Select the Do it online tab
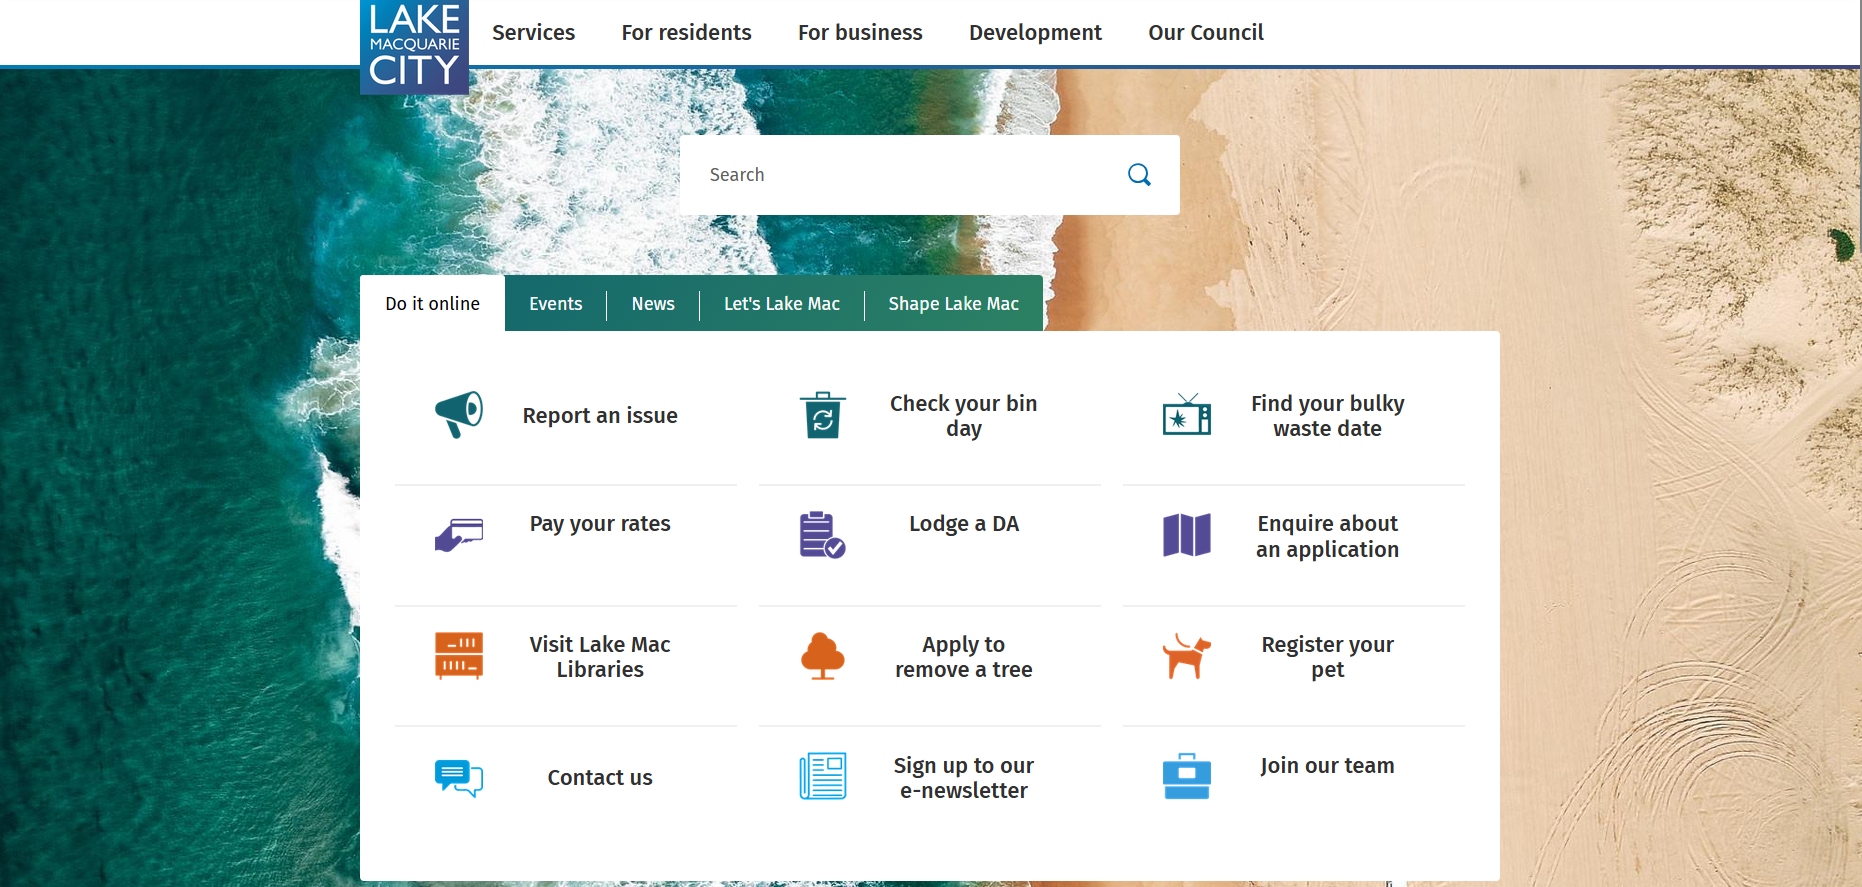This screenshot has width=1862, height=887. coord(433,303)
